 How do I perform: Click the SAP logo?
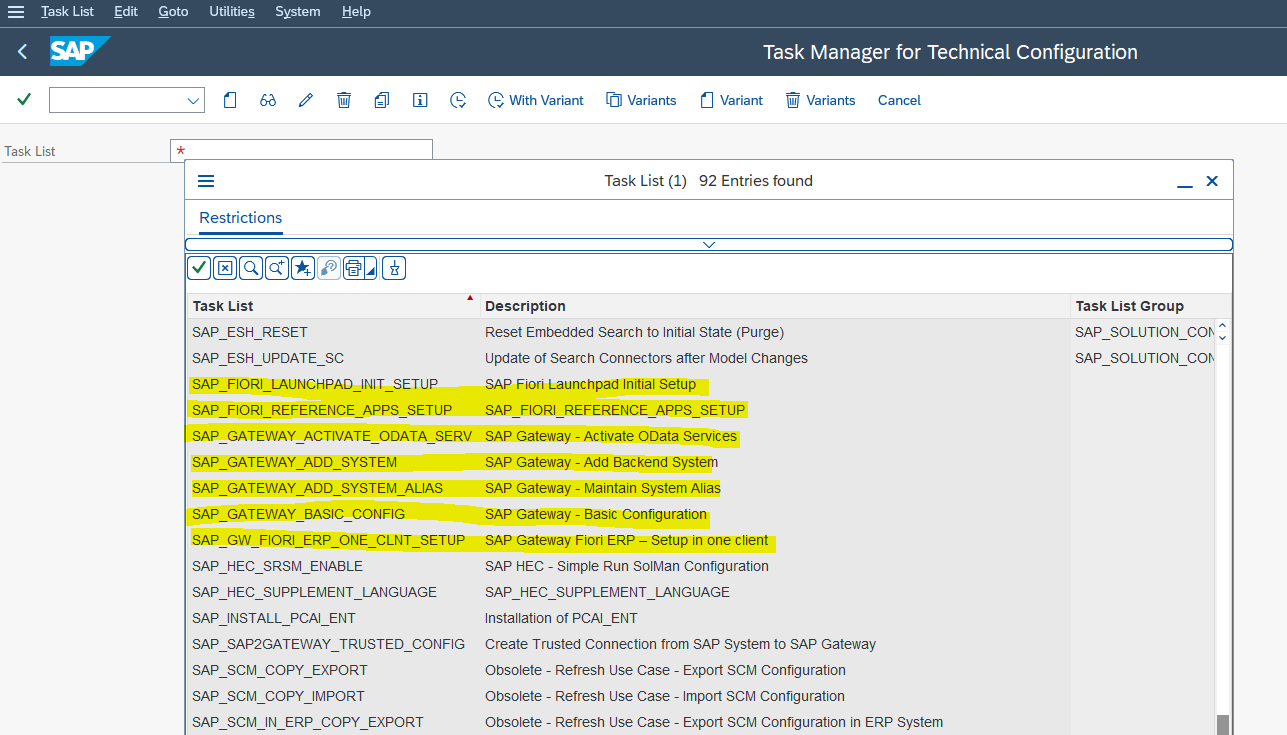80,51
